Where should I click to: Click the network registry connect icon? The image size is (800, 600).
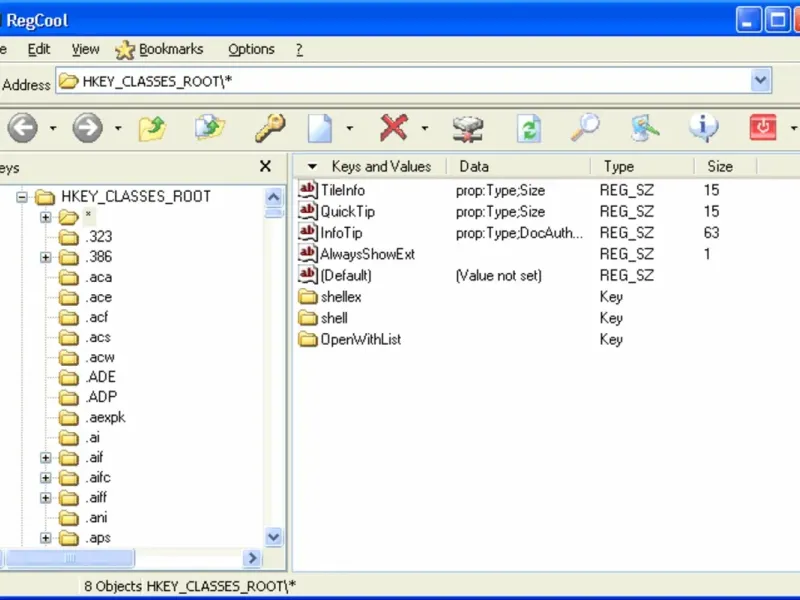(x=468, y=129)
